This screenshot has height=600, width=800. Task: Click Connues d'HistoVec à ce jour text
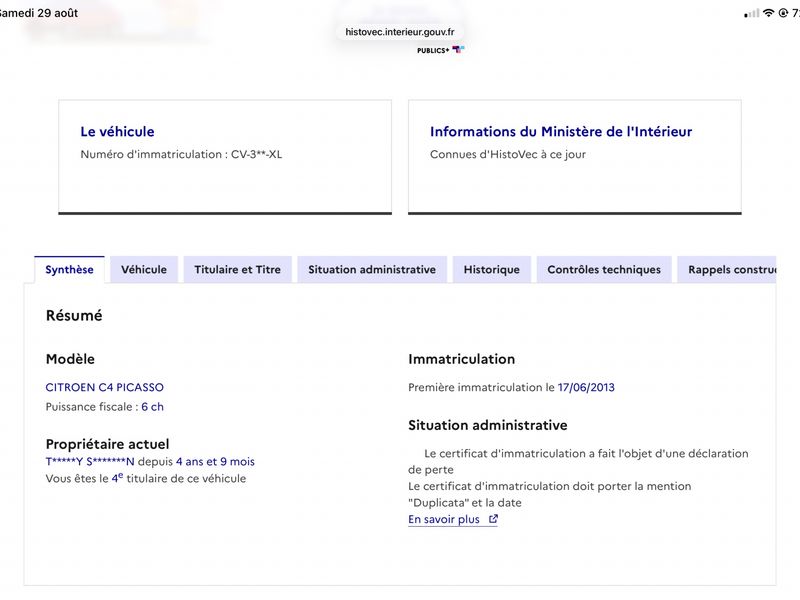[x=508, y=154]
